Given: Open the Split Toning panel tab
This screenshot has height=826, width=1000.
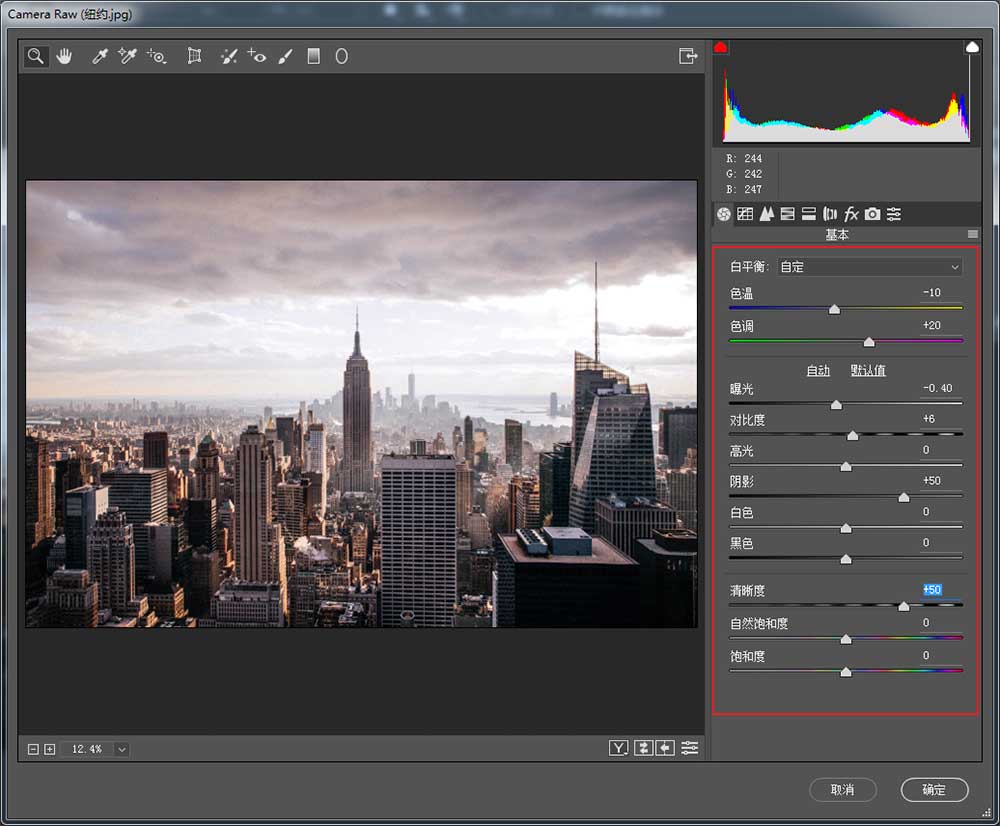Looking at the screenshot, I should [x=809, y=214].
